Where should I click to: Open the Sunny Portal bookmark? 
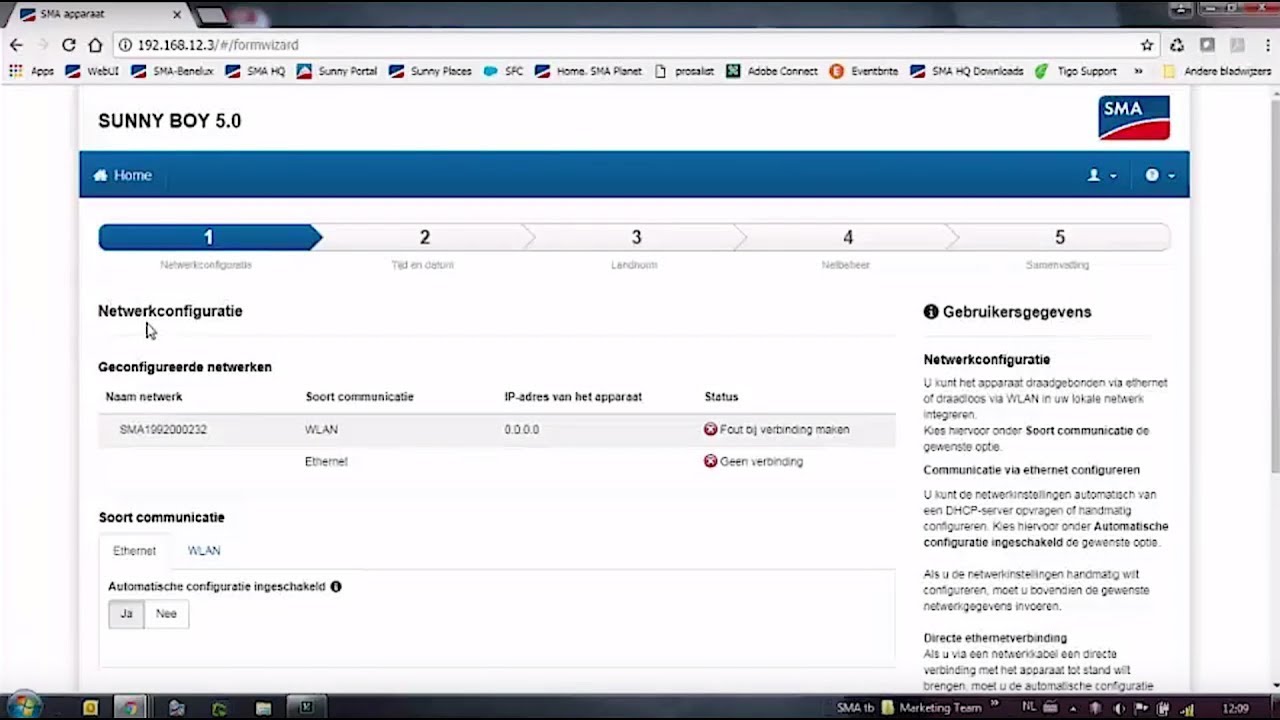(x=337, y=71)
